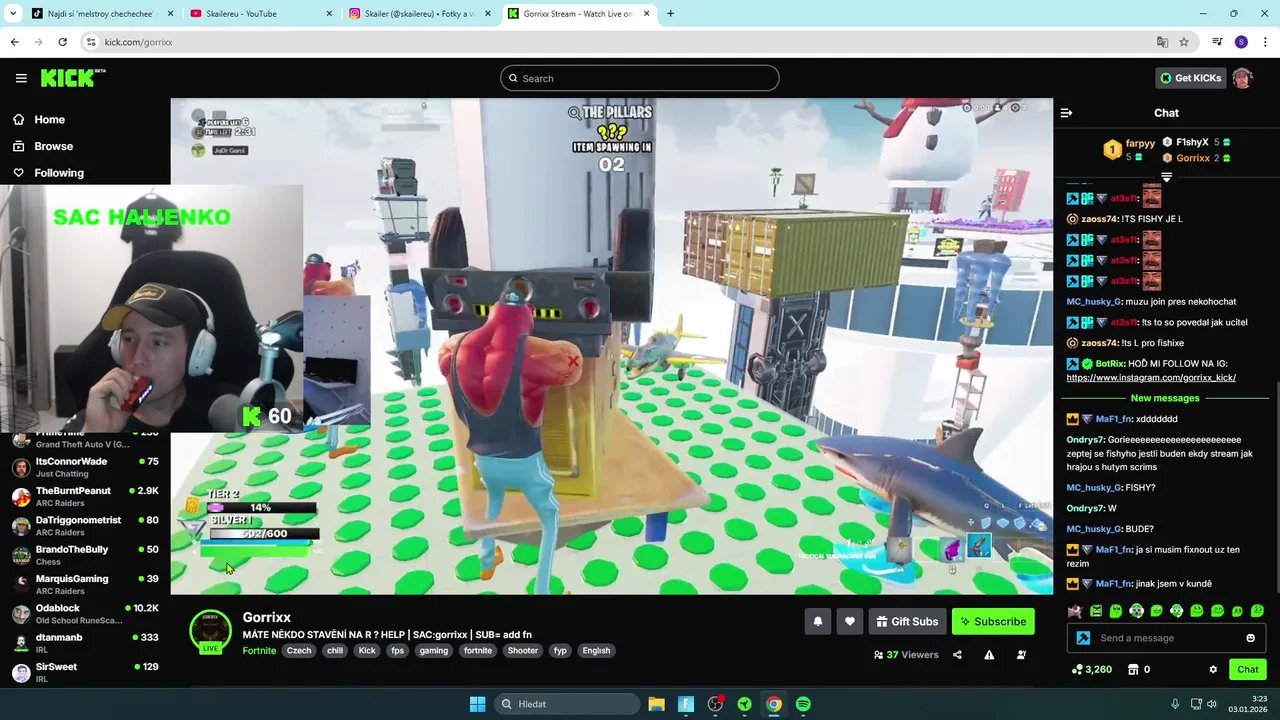The image size is (1280, 720).
Task: Send message with the Chat button
Action: [1247, 669]
